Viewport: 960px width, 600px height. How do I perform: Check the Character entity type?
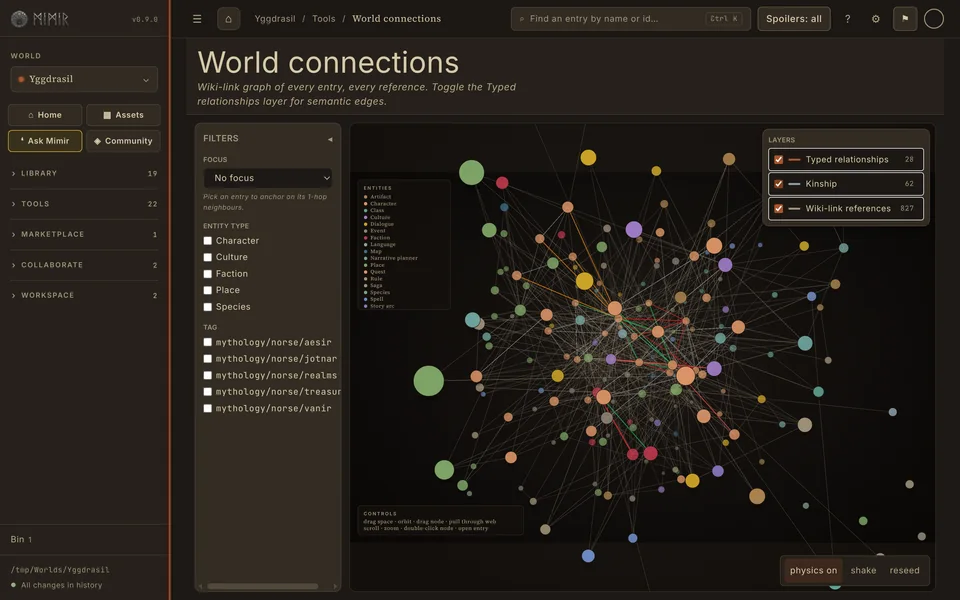[x=208, y=241]
